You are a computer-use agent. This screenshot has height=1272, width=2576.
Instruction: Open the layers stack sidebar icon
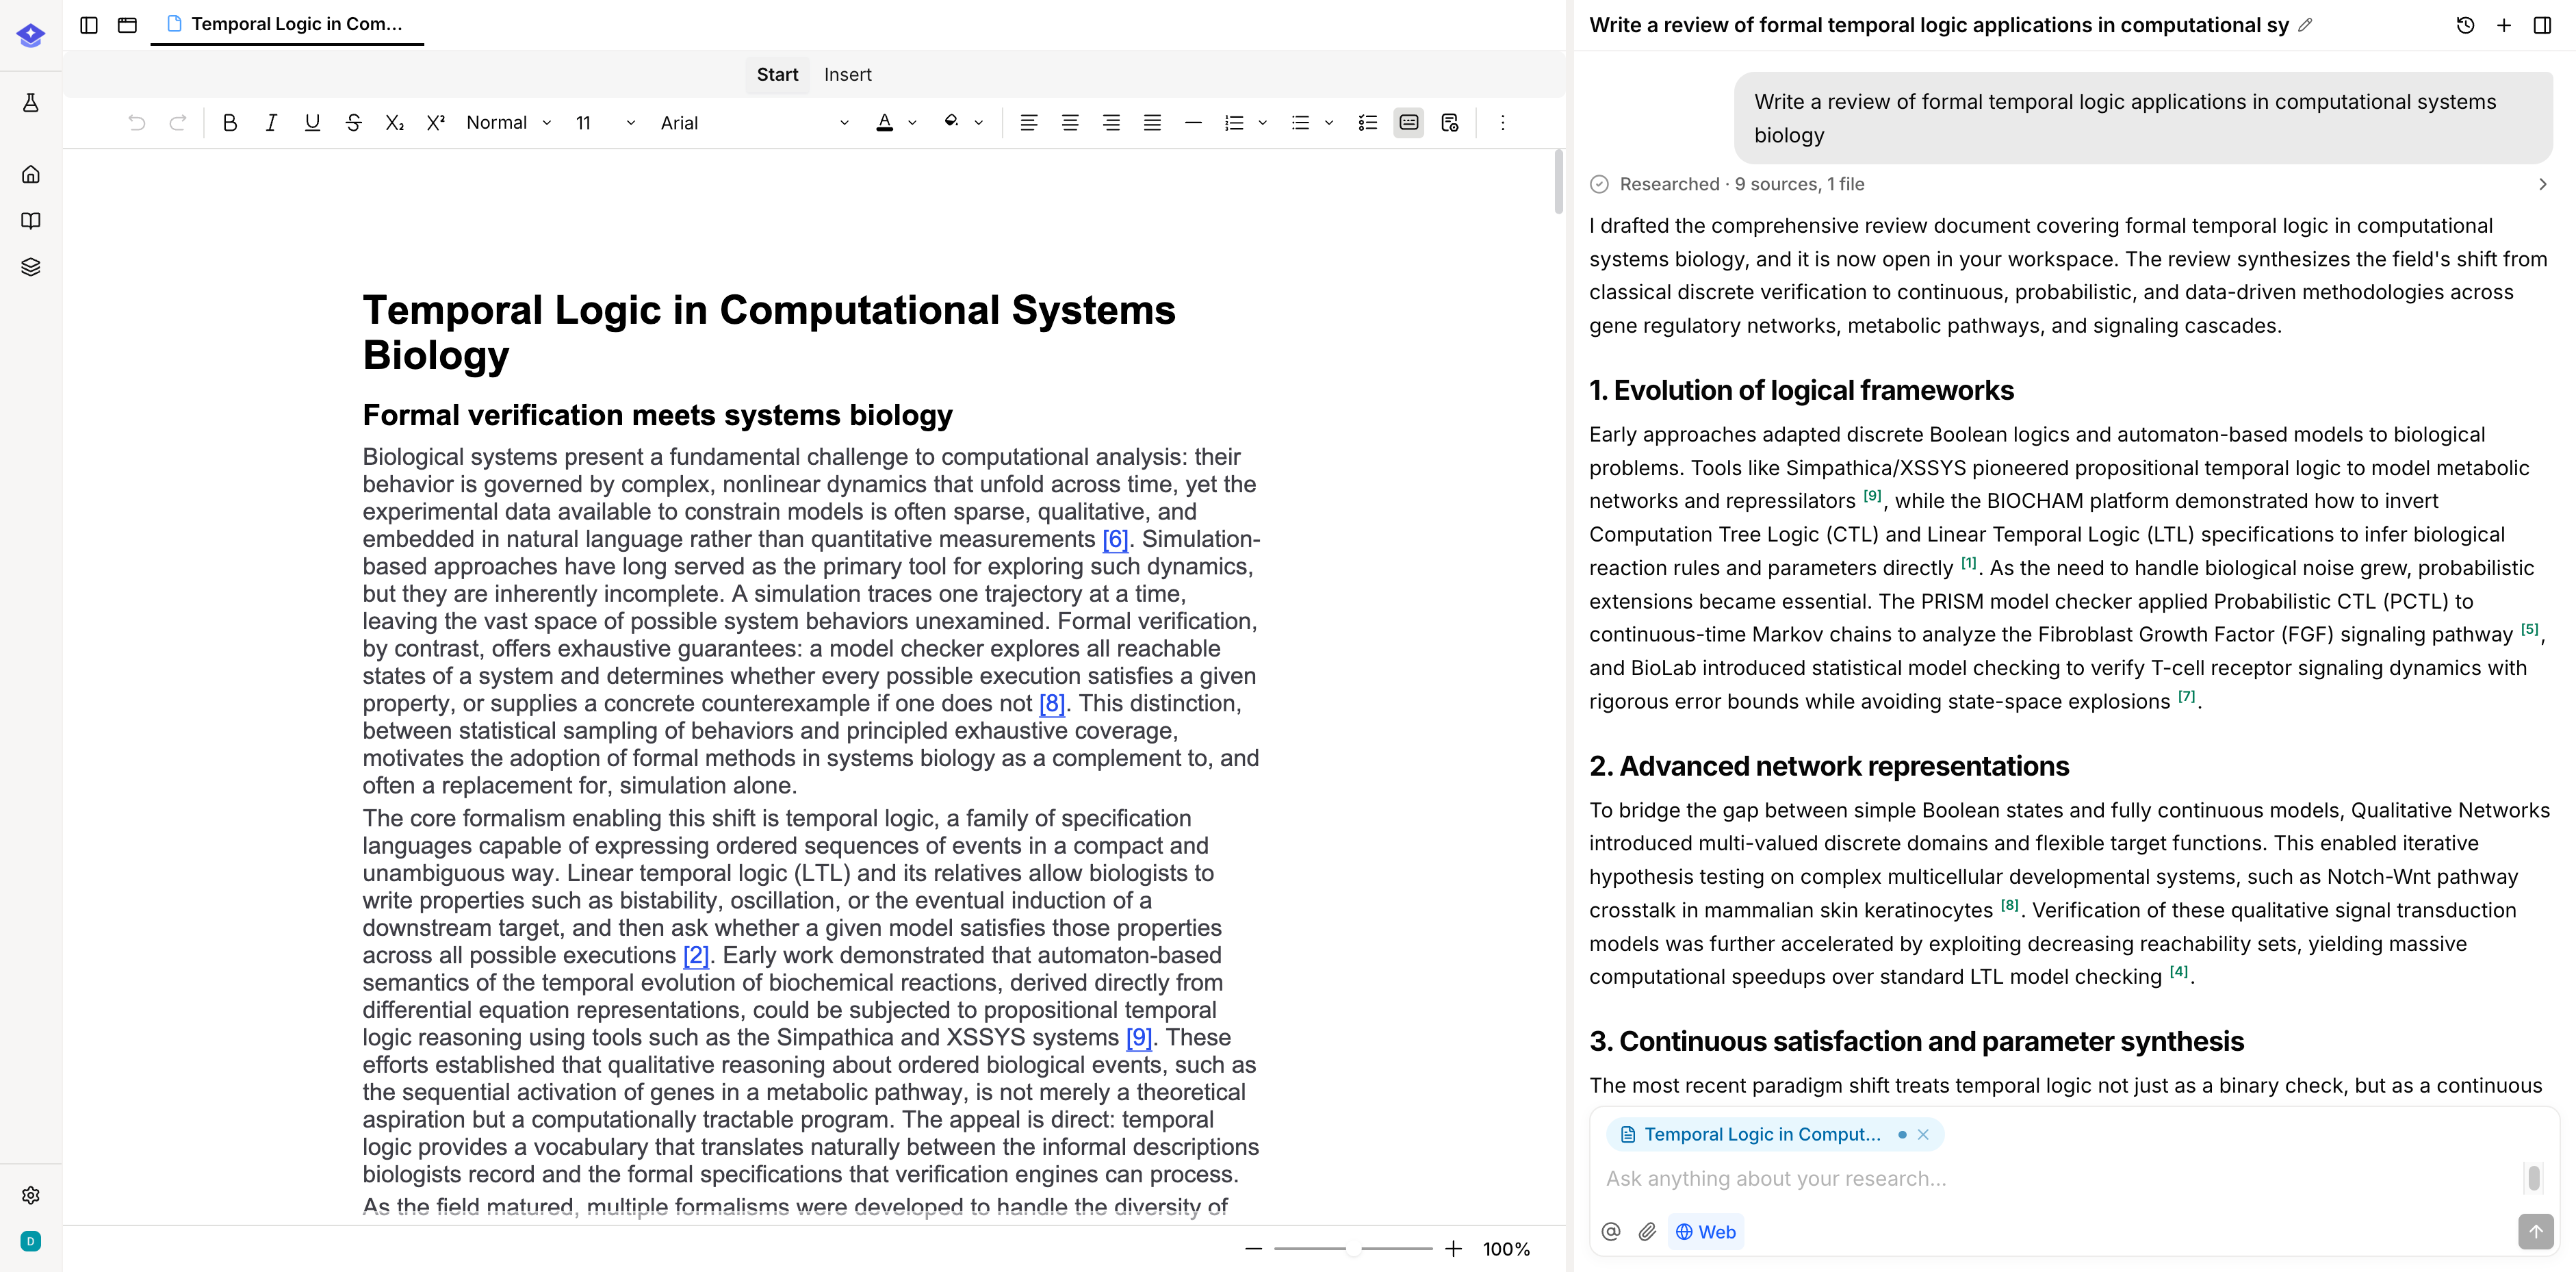pyautogui.click(x=31, y=267)
